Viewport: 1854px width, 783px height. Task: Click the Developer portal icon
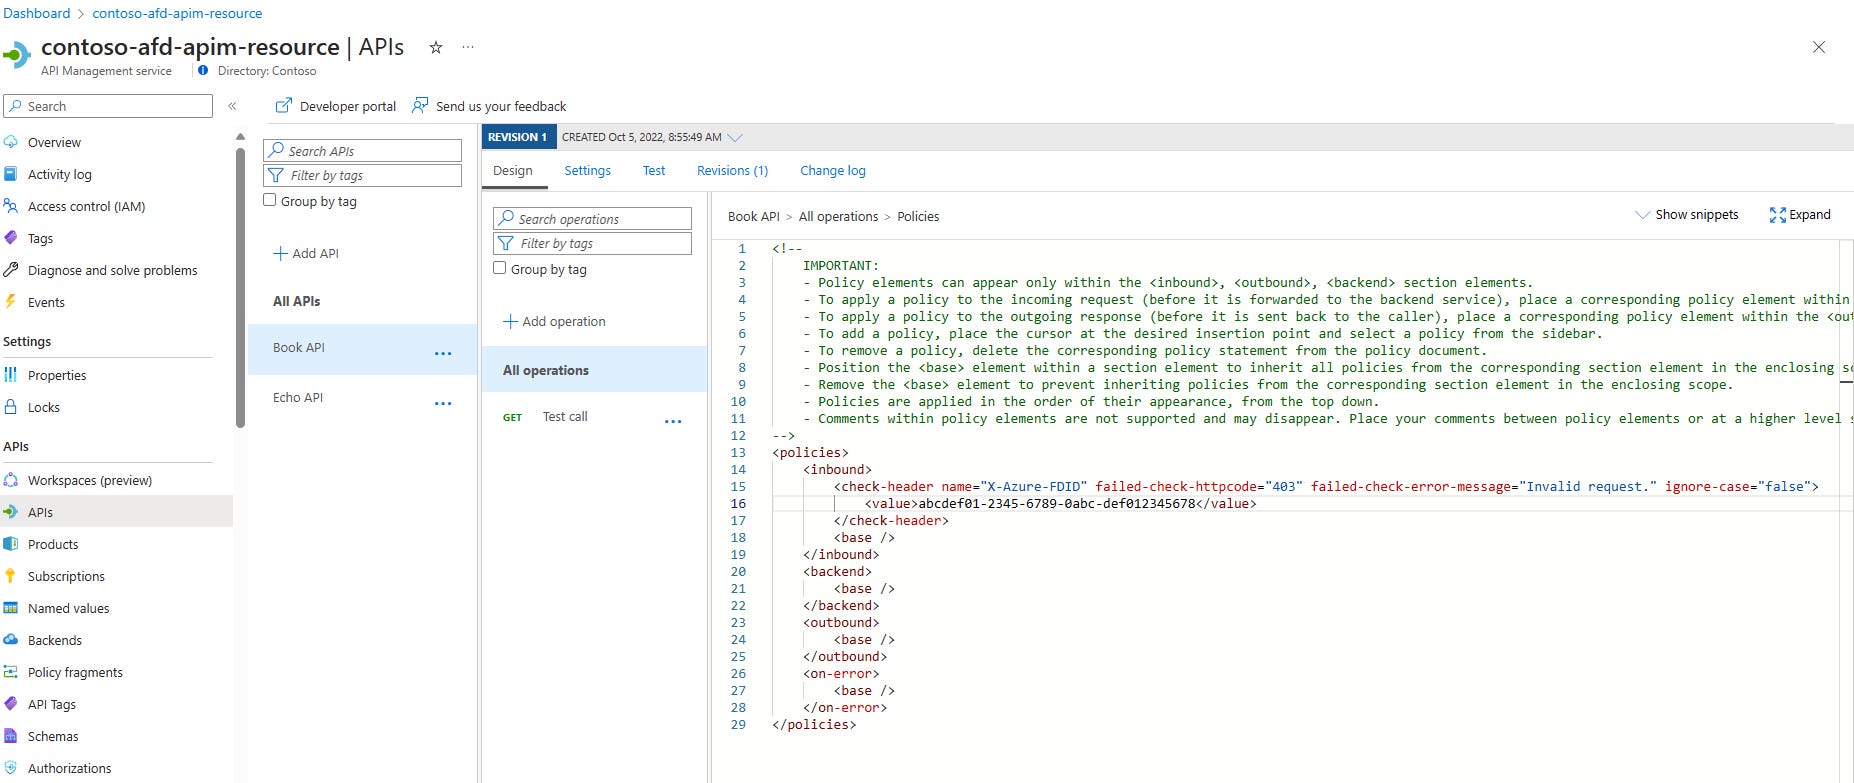pyautogui.click(x=284, y=106)
